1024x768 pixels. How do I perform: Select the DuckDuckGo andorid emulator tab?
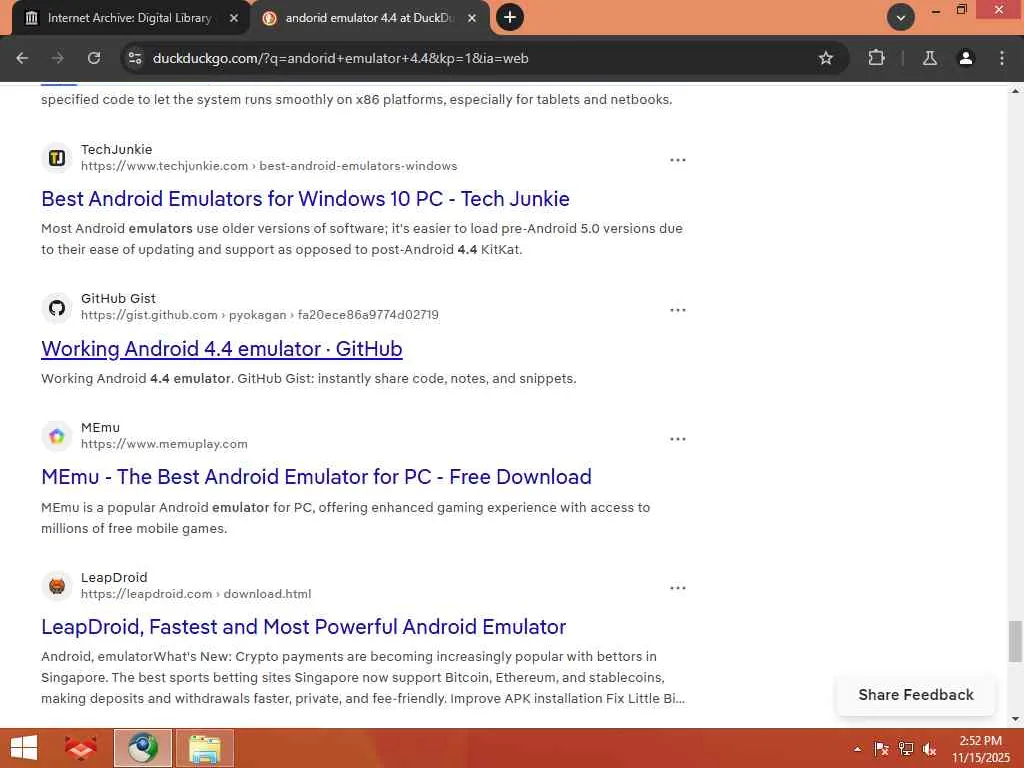(370, 18)
